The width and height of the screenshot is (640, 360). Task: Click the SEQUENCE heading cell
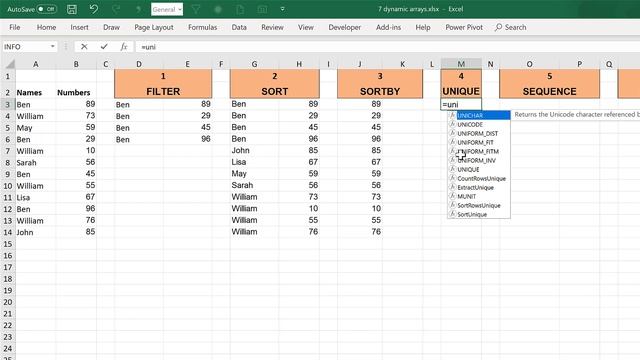point(549,91)
